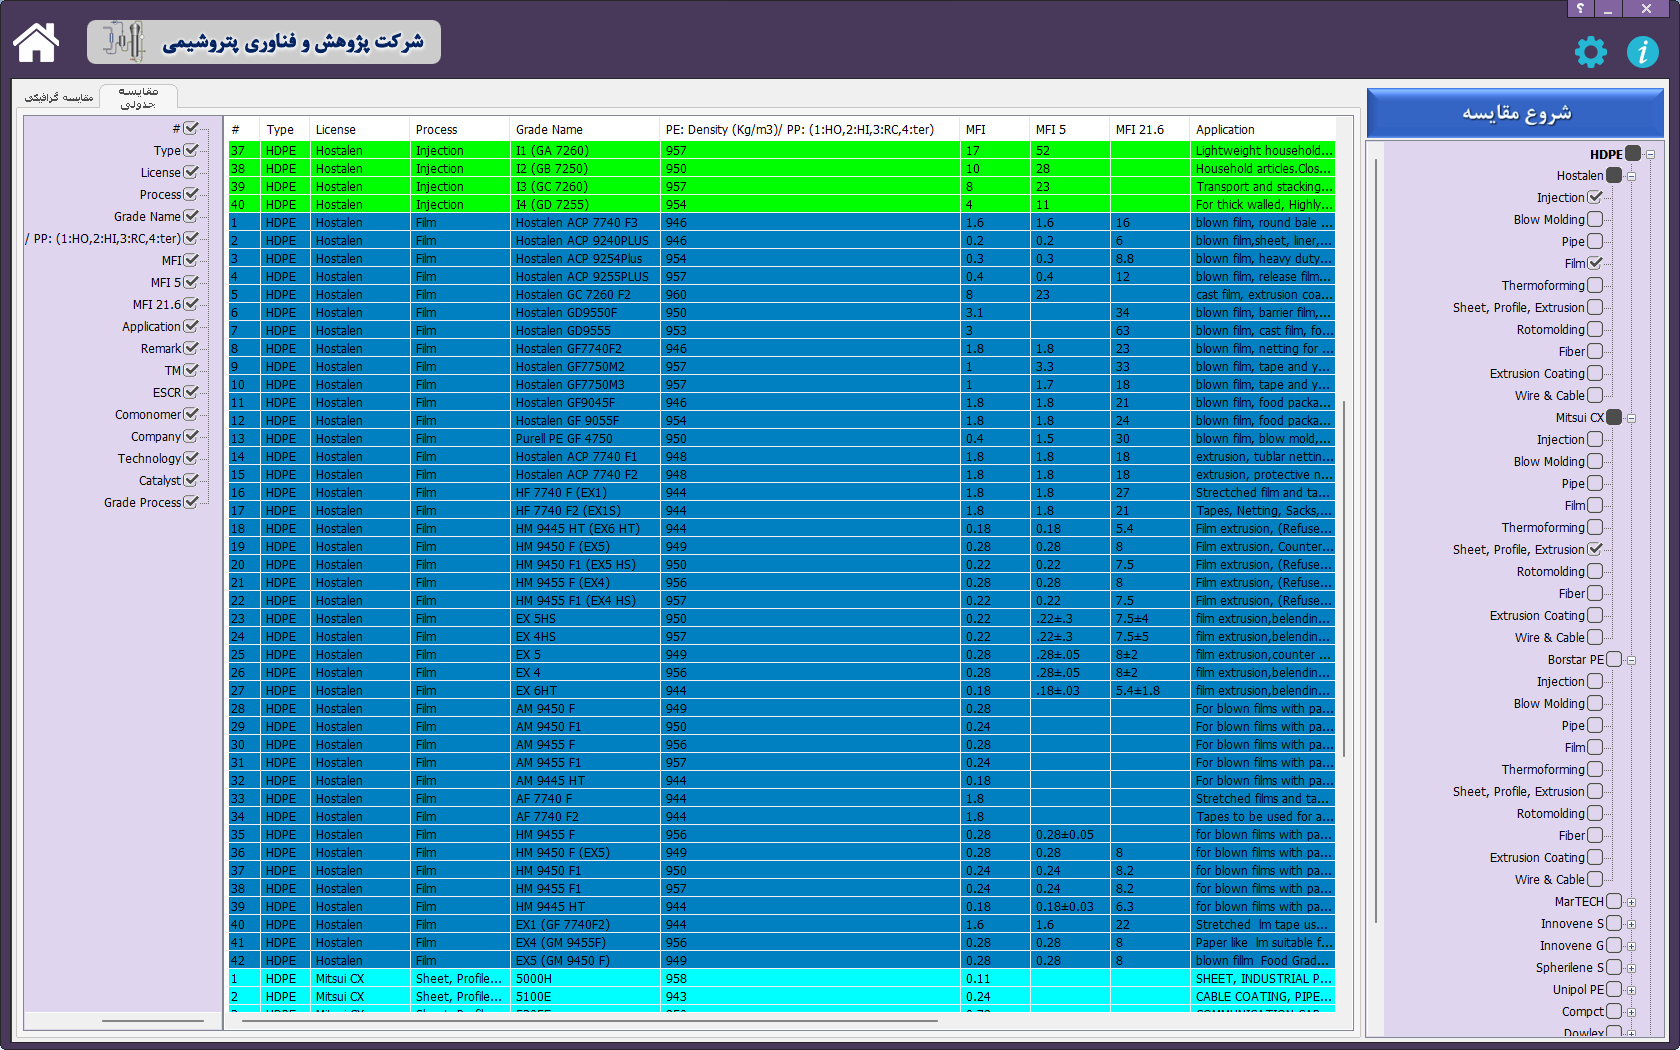1680x1050 pixels.
Task: Click the petrochemical company logo banner
Action: (264, 42)
